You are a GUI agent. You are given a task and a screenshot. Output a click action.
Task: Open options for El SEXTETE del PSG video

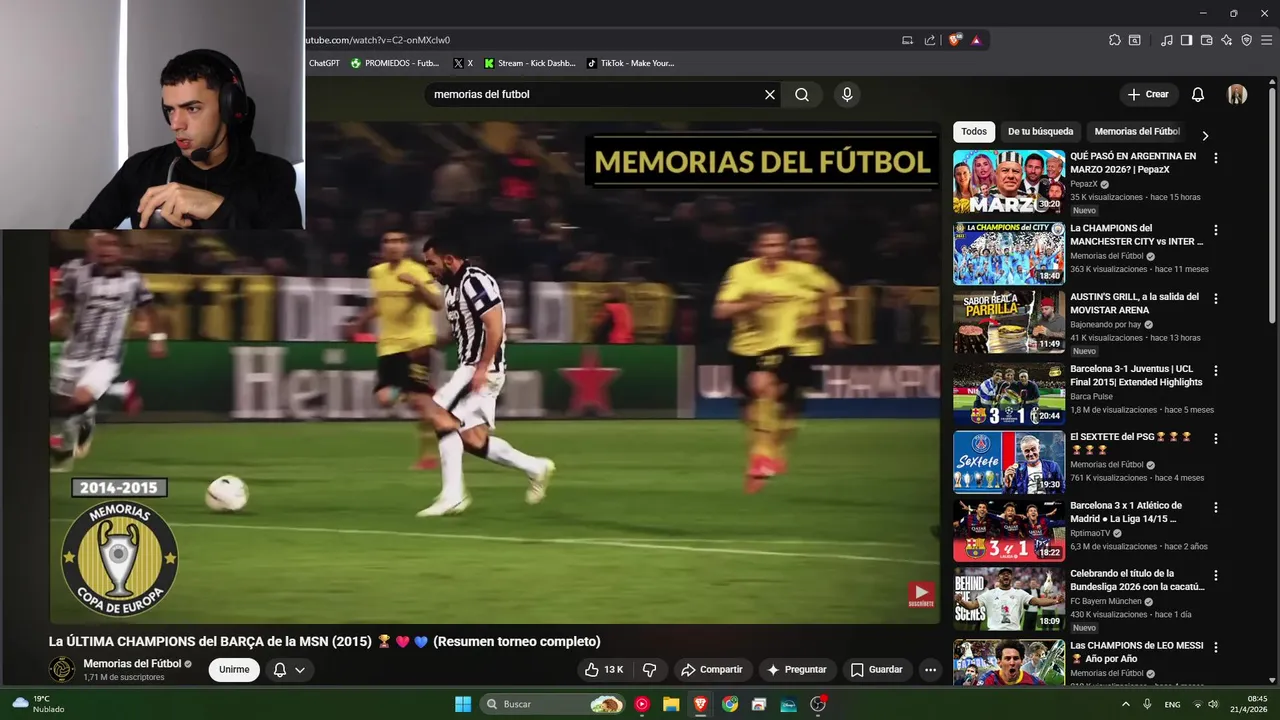click(1216, 438)
